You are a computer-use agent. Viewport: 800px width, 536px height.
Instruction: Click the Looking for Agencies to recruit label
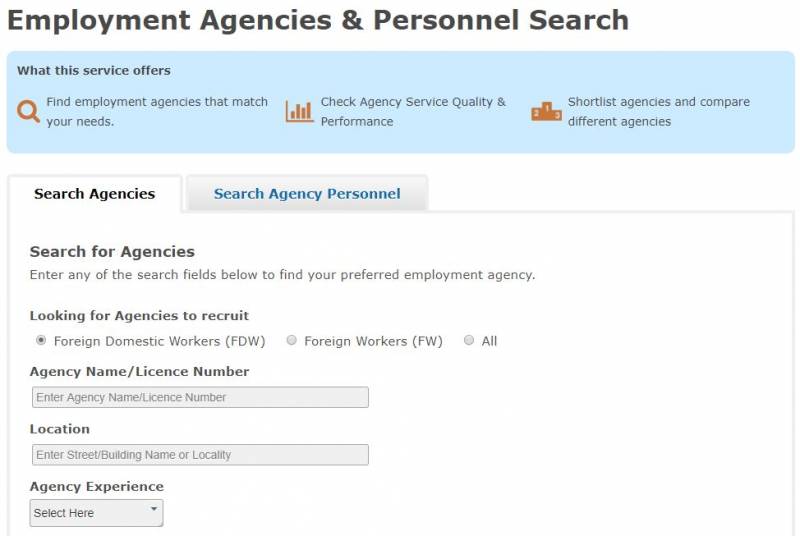(x=139, y=316)
